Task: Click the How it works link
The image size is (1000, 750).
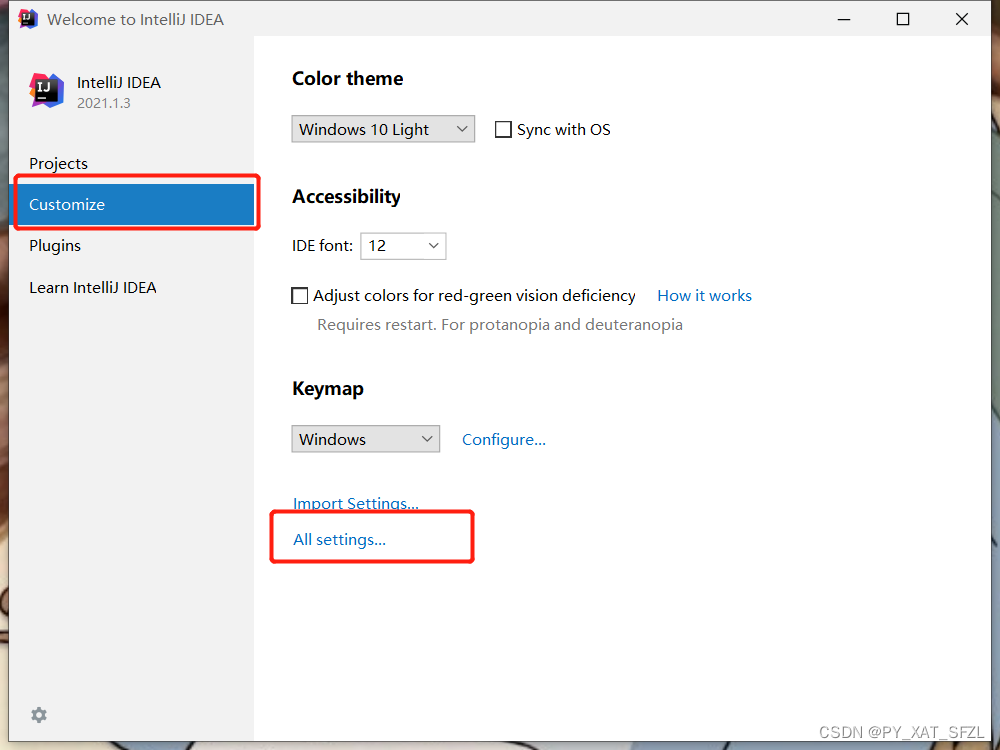Action: (704, 296)
